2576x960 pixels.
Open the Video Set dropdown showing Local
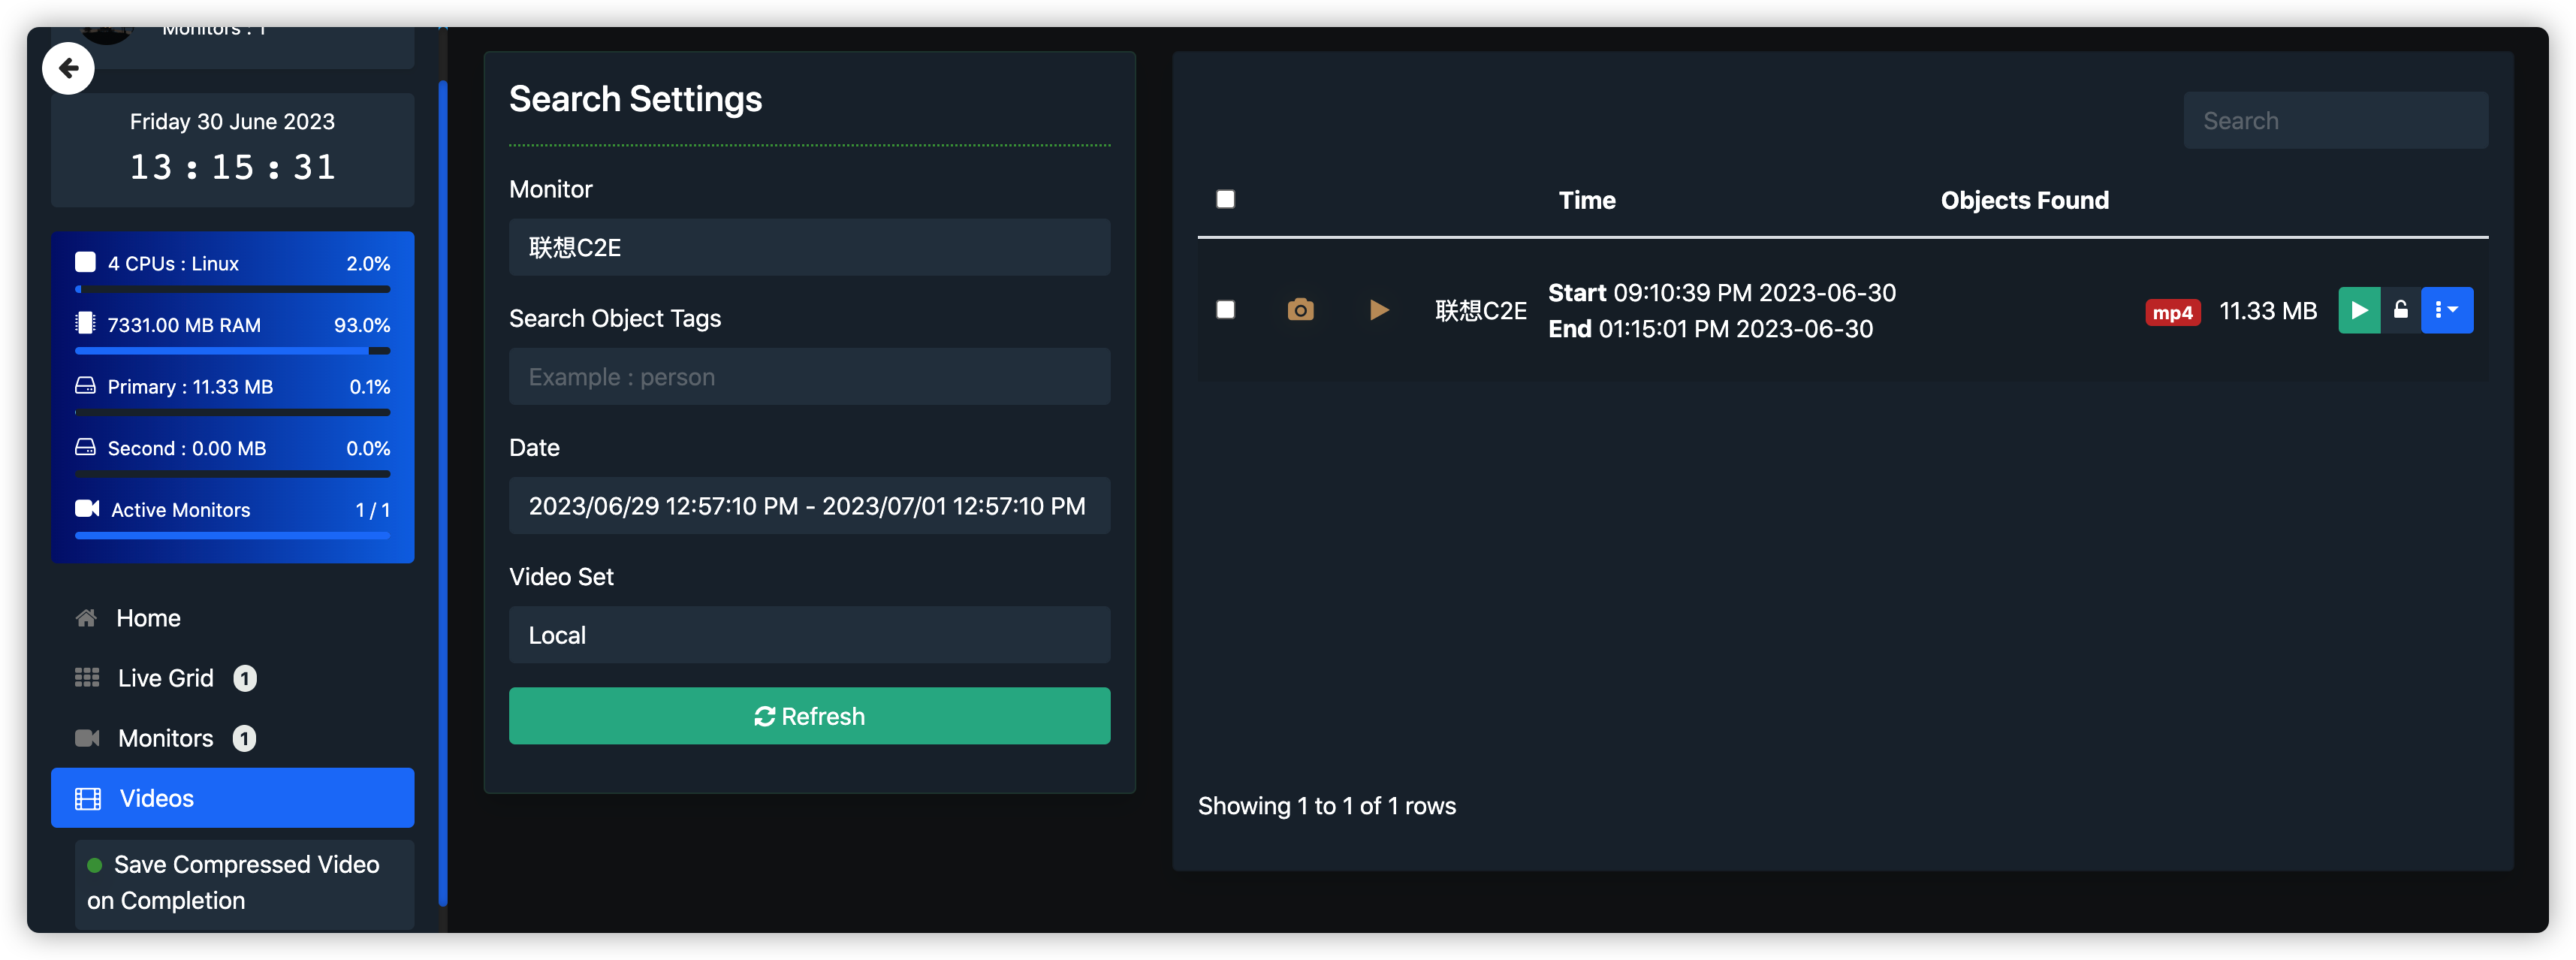point(808,635)
